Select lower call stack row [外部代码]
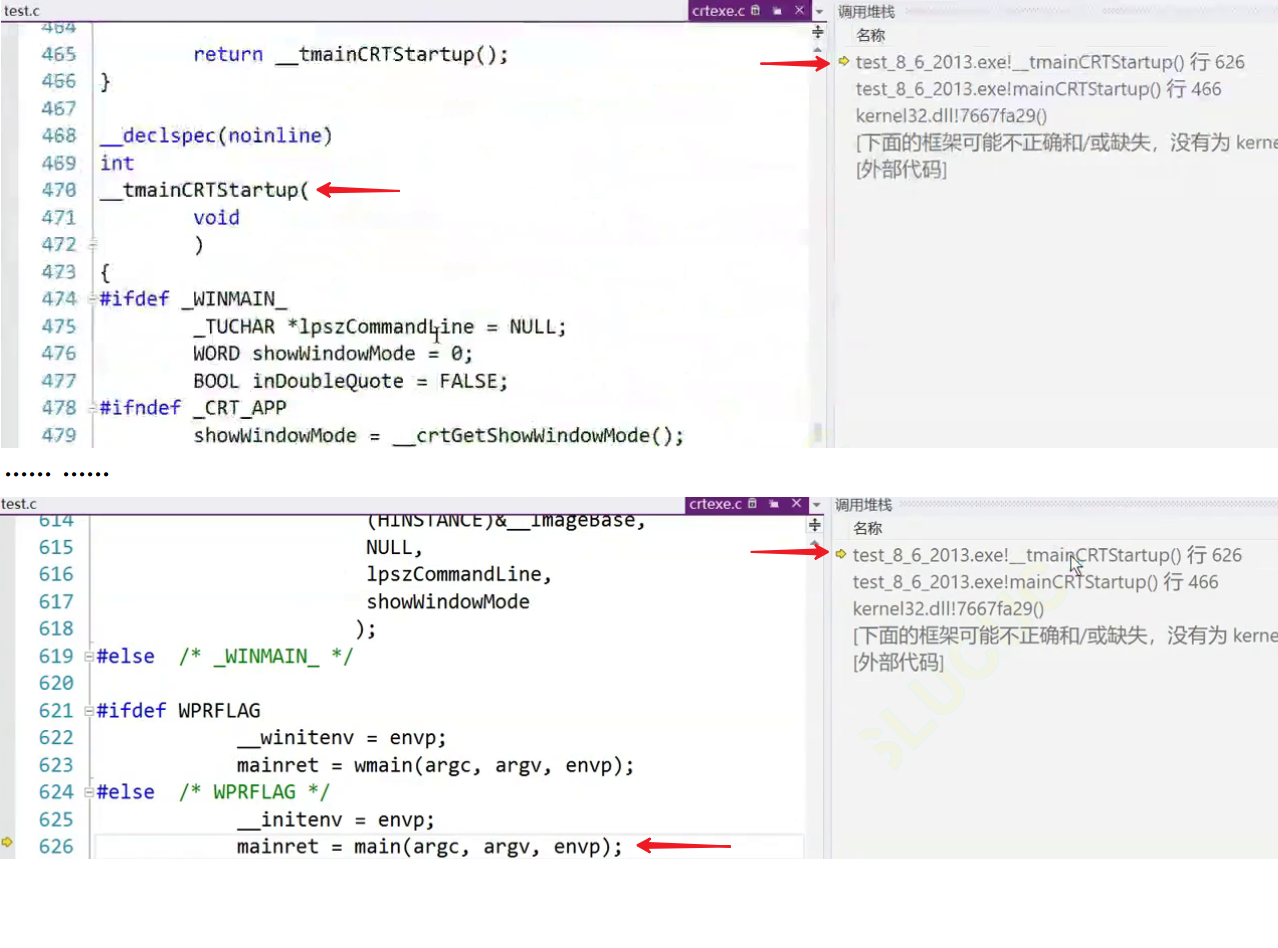This screenshot has width=1278, height=948. [x=897, y=662]
